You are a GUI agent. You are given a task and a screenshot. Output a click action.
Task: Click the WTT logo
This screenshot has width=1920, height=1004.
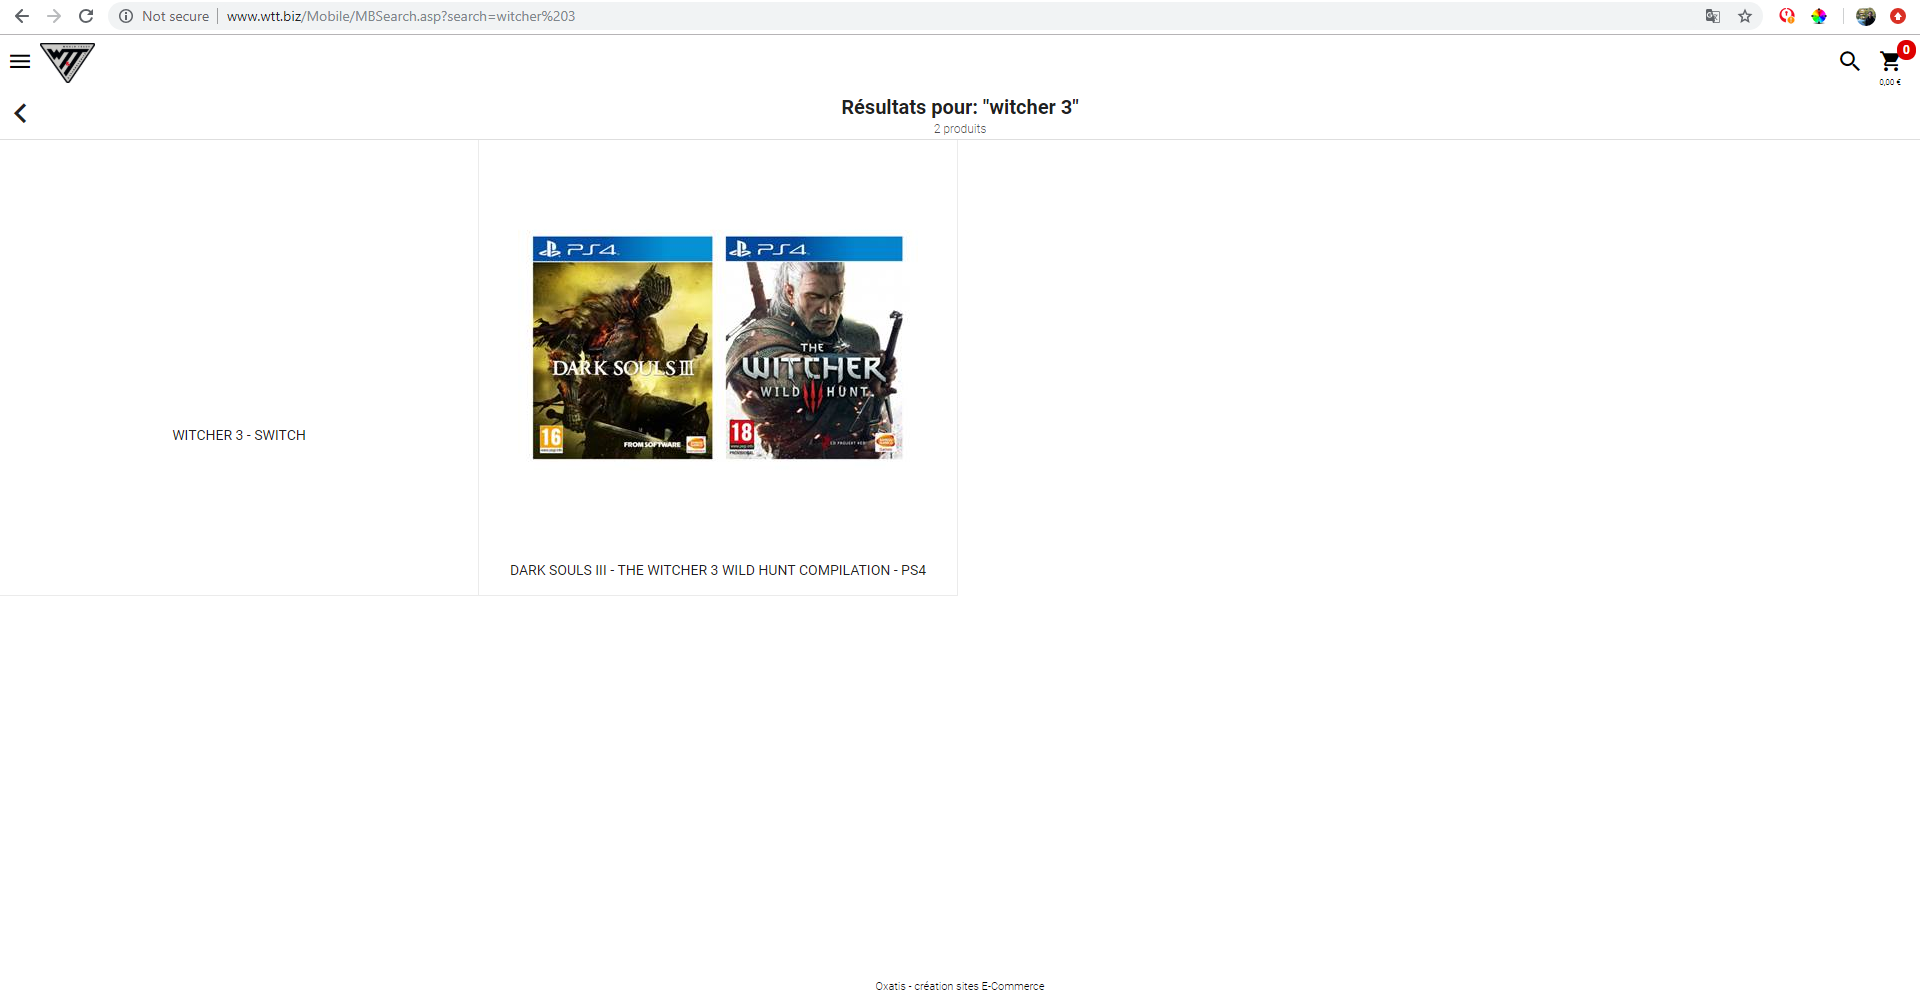67,62
